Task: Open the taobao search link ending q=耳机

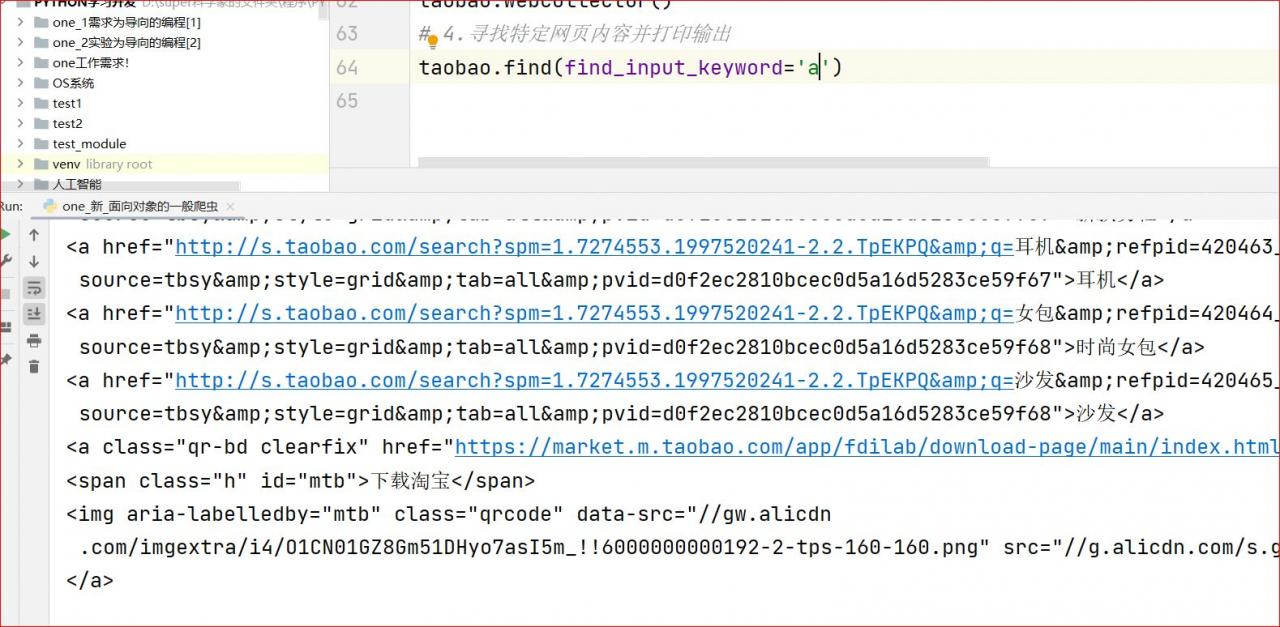Action: (x=594, y=247)
